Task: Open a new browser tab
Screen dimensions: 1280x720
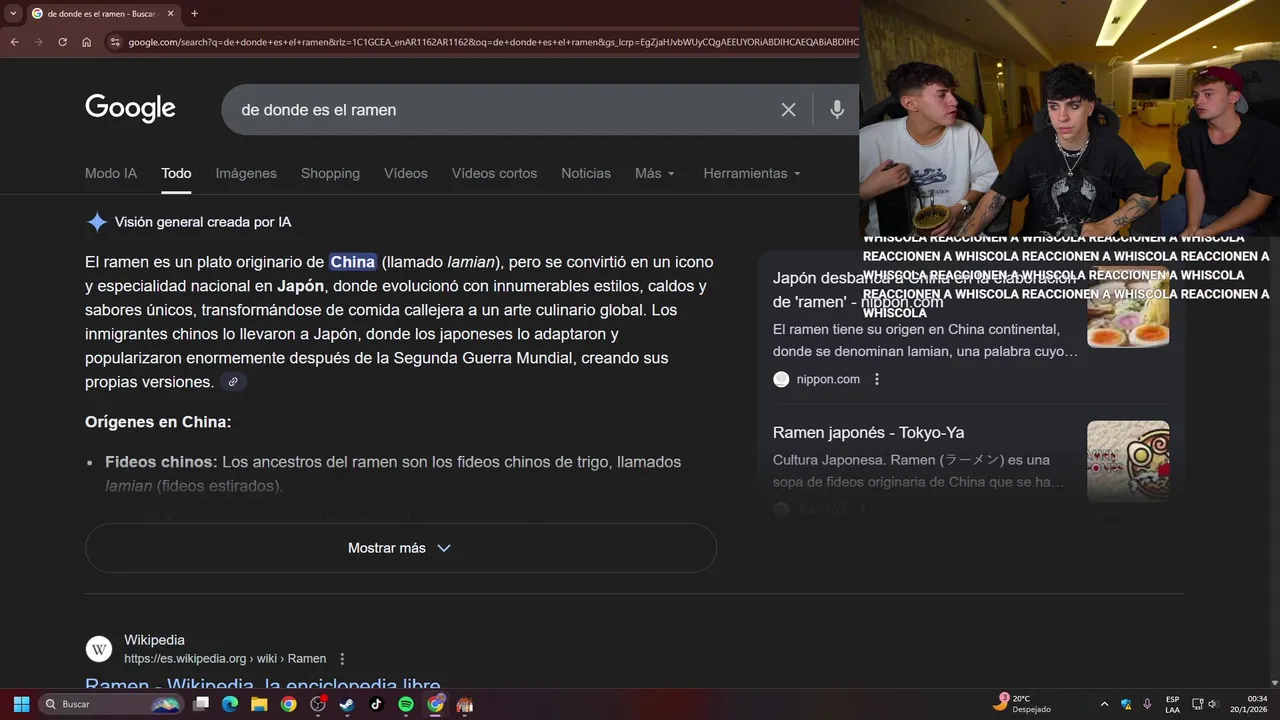Action: pyautogui.click(x=194, y=13)
